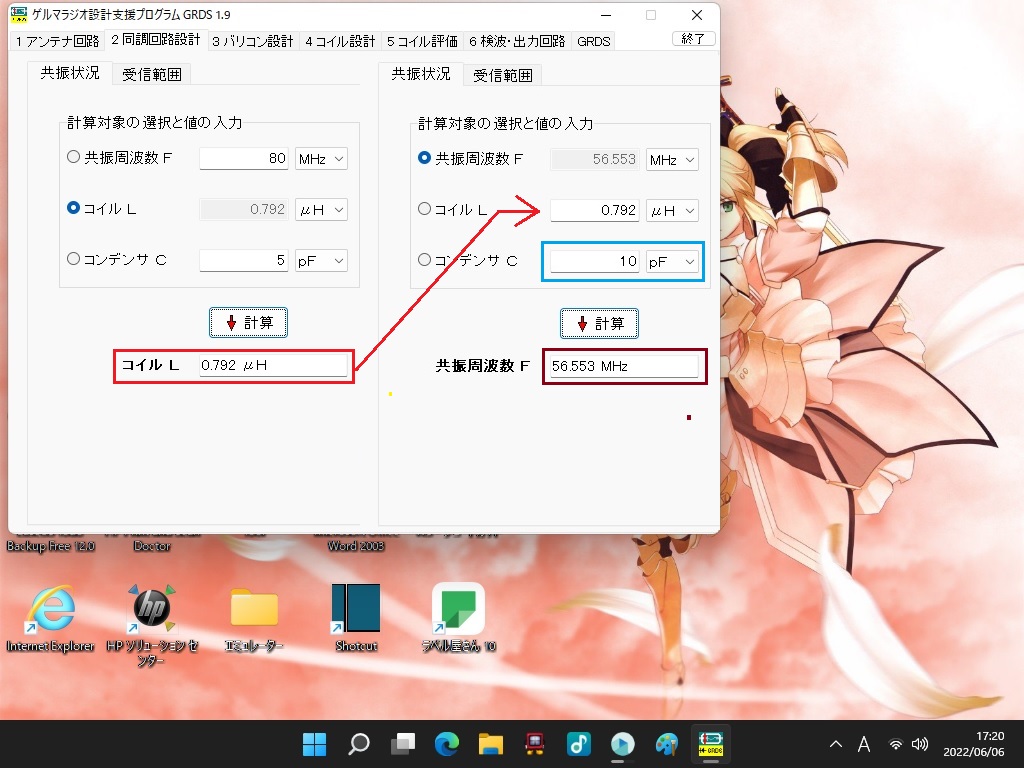Image resolution: width=1024 pixels, height=768 pixels.
Task: Click the red train app icon in taskbar
Action: tap(535, 743)
